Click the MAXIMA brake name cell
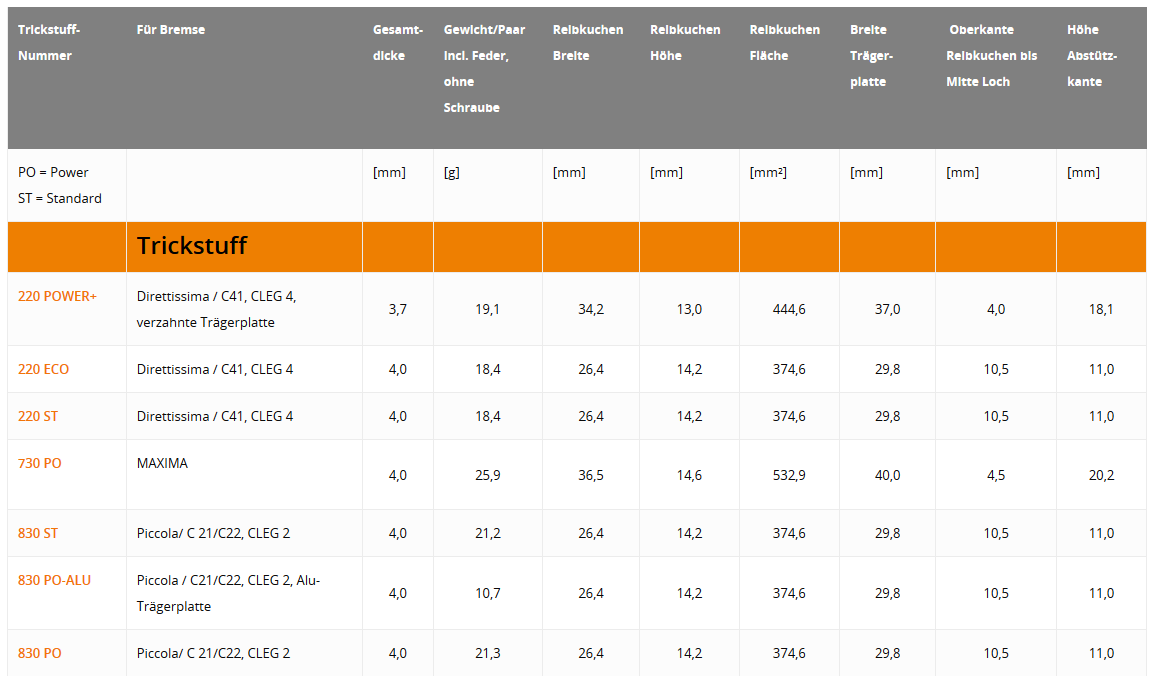Screen dimensions: 1152x676 pyautogui.click(x=162, y=463)
